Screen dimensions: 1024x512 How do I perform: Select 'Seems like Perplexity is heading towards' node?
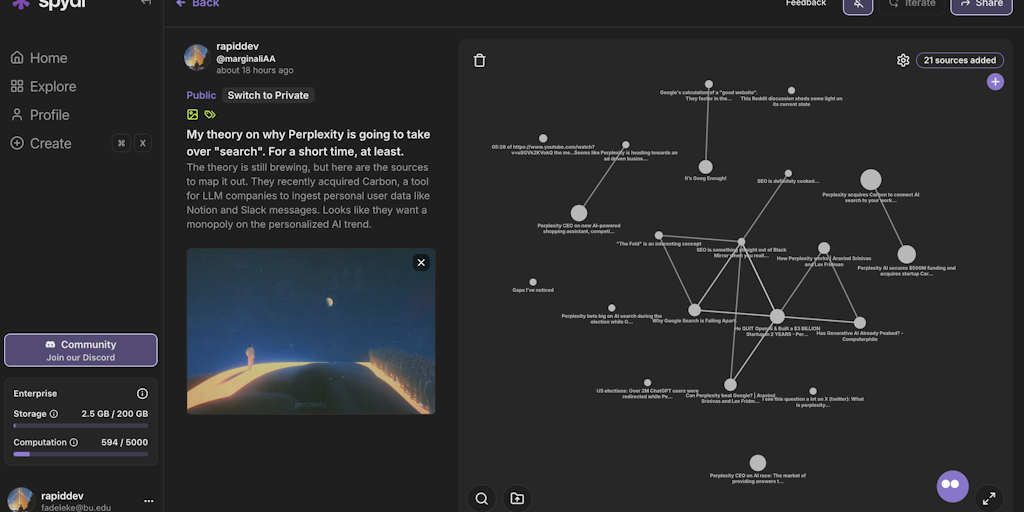[x=626, y=145]
